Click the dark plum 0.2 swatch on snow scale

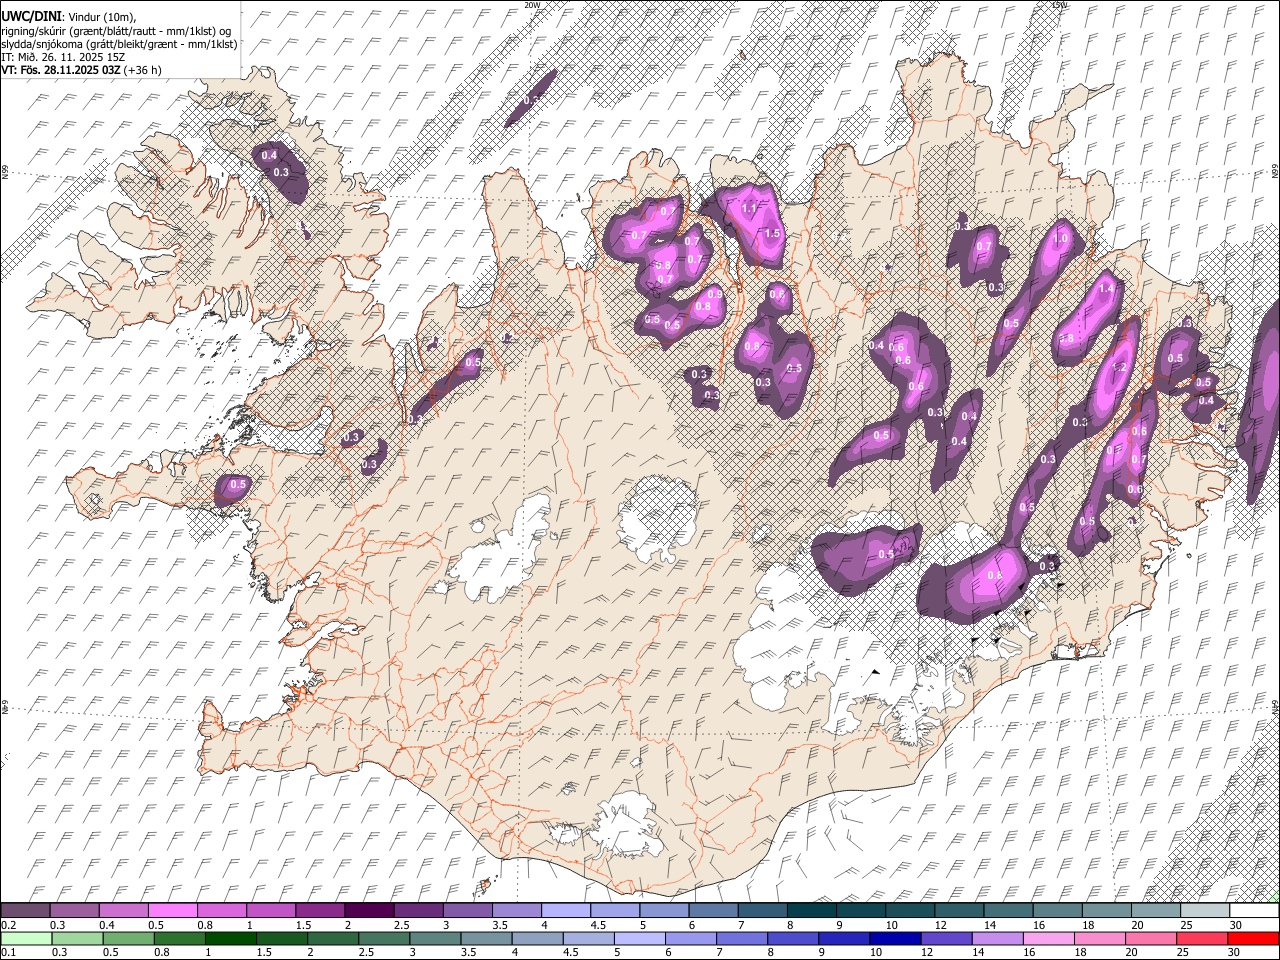(25, 911)
